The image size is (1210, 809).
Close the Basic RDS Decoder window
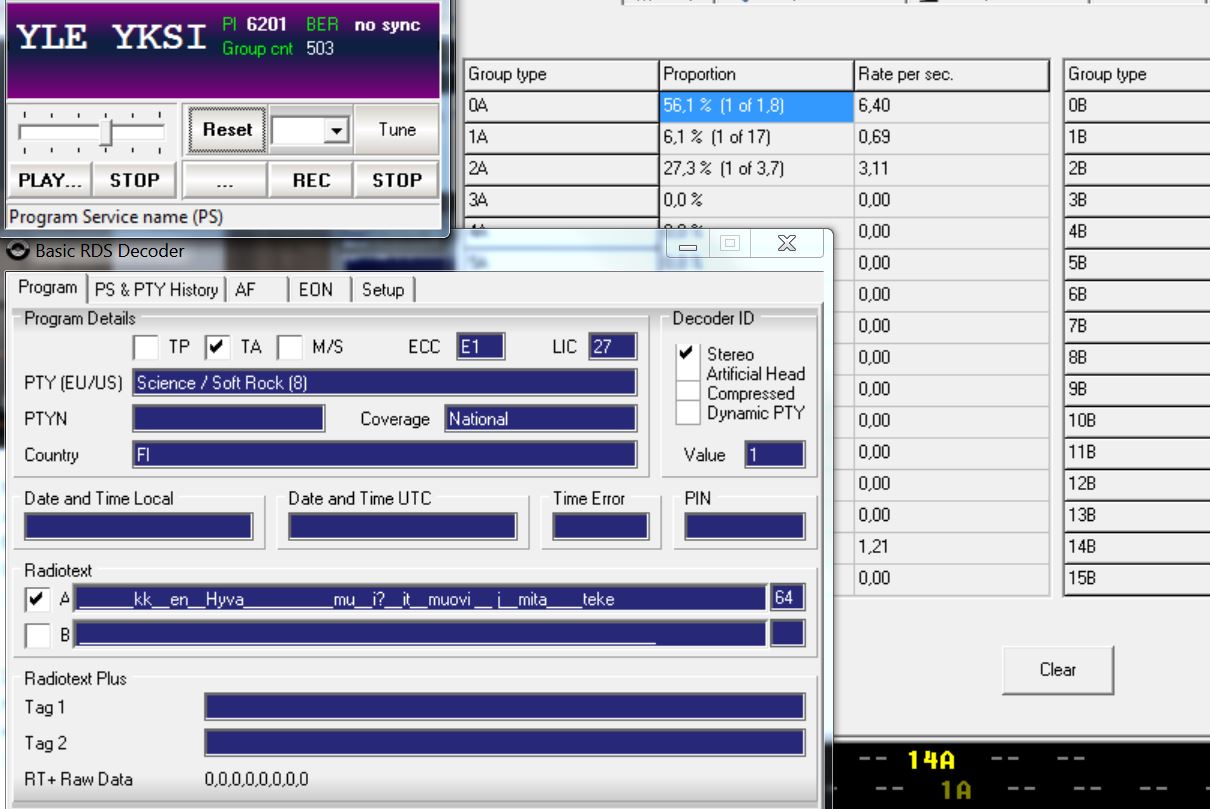787,244
